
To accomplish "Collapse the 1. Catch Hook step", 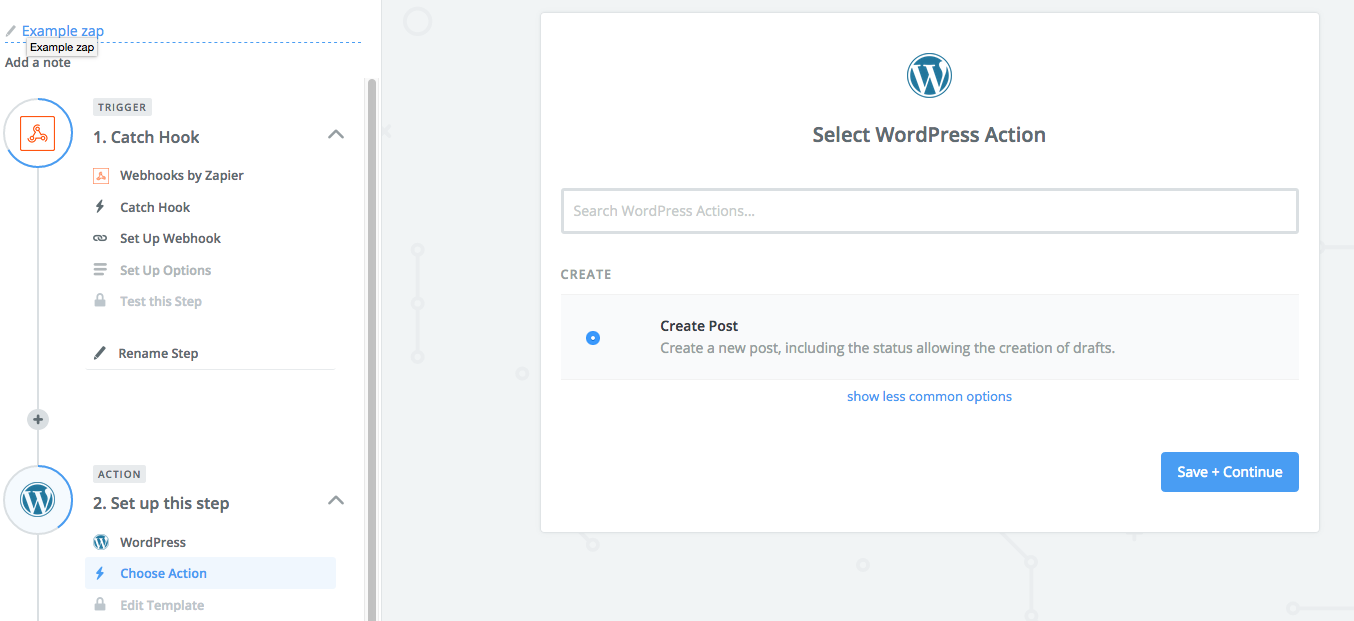I will pos(336,134).
